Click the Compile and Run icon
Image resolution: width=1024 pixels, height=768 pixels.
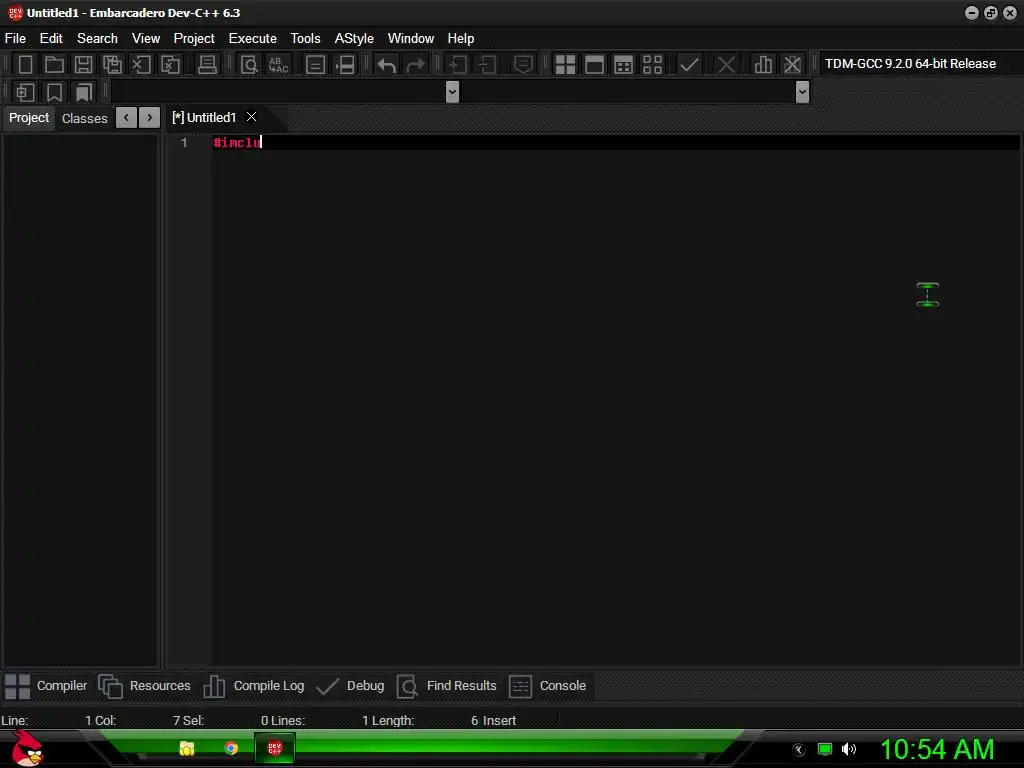click(x=624, y=64)
